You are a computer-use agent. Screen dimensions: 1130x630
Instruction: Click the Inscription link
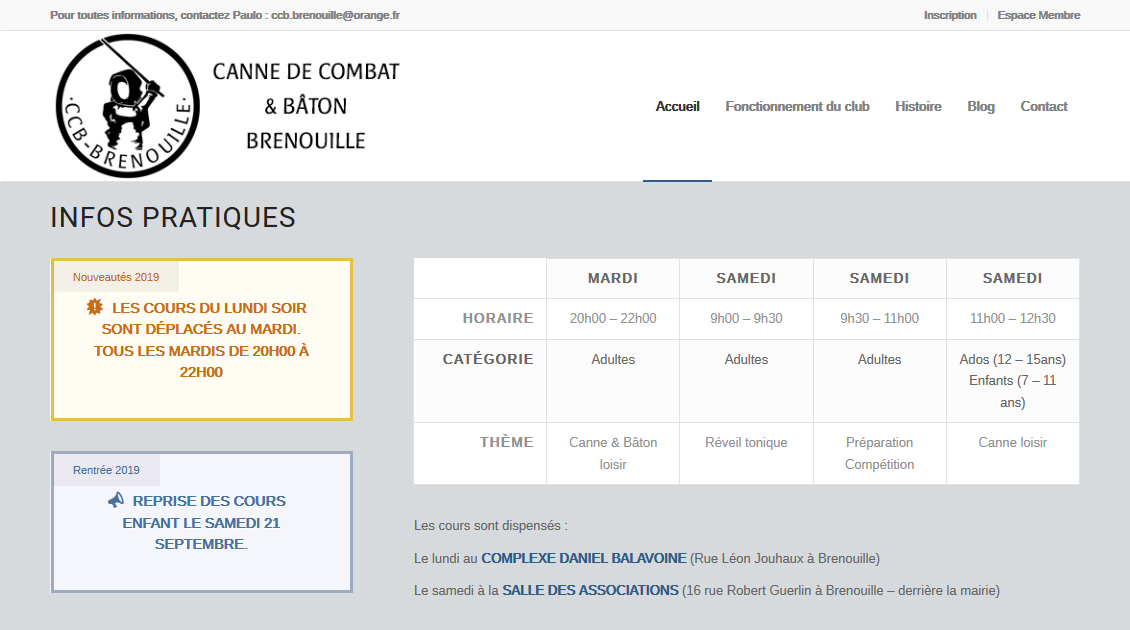pyautogui.click(x=949, y=15)
